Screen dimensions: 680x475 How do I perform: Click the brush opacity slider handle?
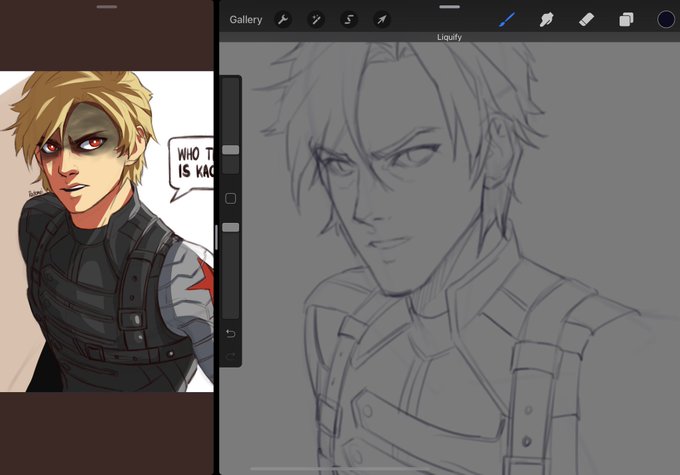(x=231, y=227)
